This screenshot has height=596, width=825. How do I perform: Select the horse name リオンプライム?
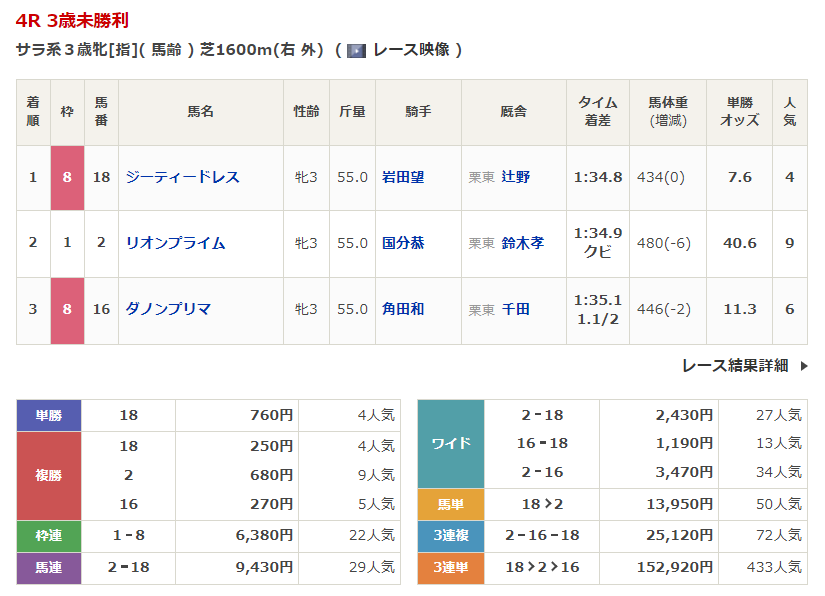175,243
